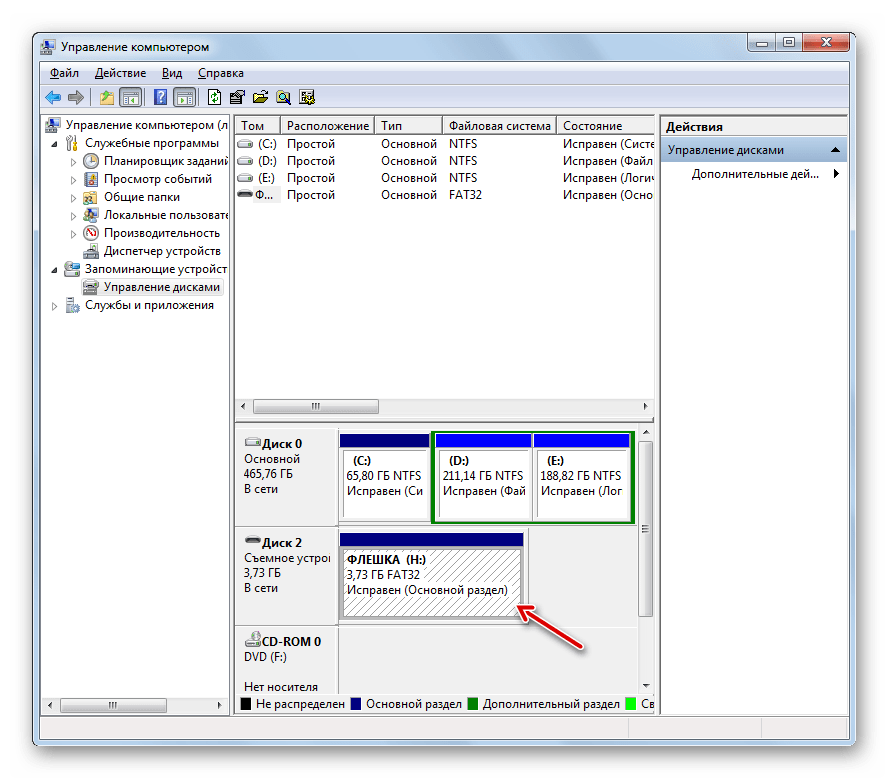Viewport: 889px width, 779px height.
Task: Click the volume list horizontal scrollbar thumb
Action: 315,407
